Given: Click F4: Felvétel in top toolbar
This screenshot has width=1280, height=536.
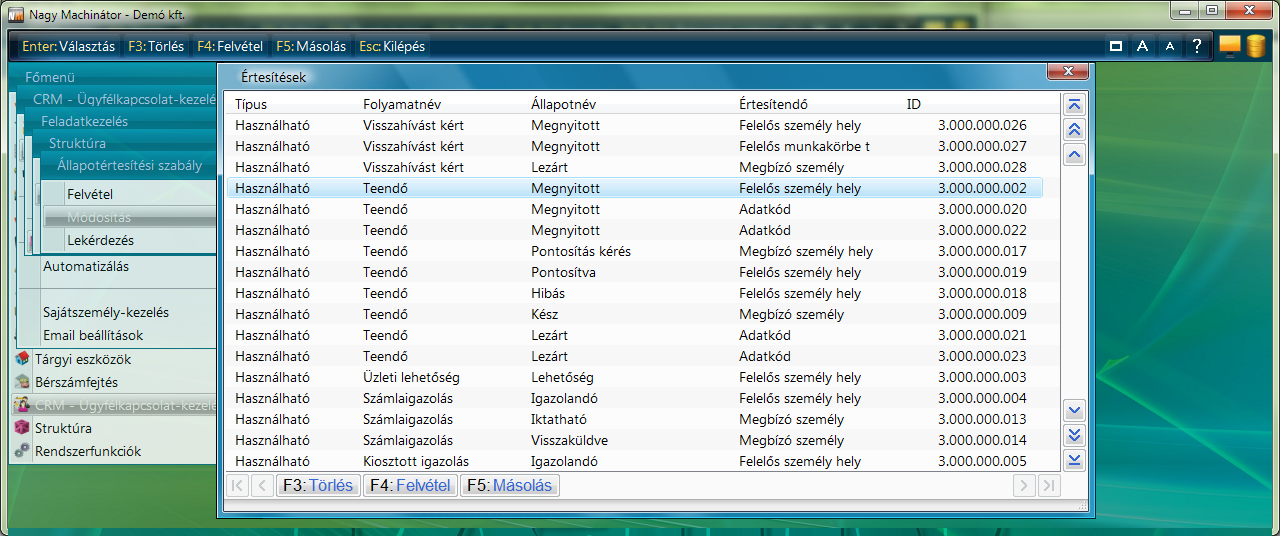Looking at the screenshot, I should tap(230, 46).
